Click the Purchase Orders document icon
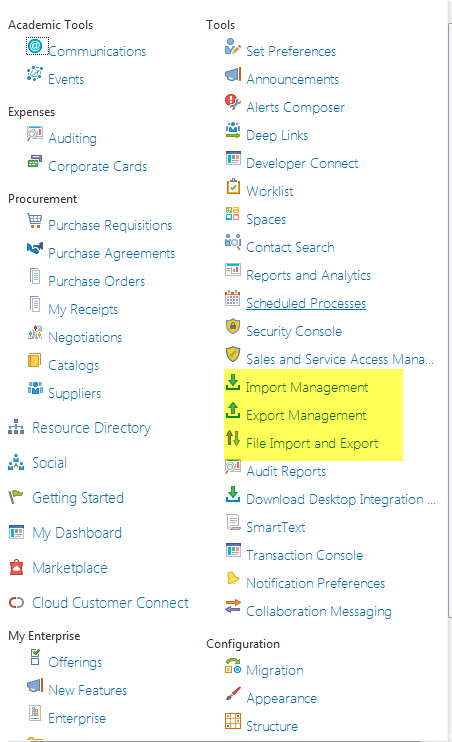 [35, 276]
